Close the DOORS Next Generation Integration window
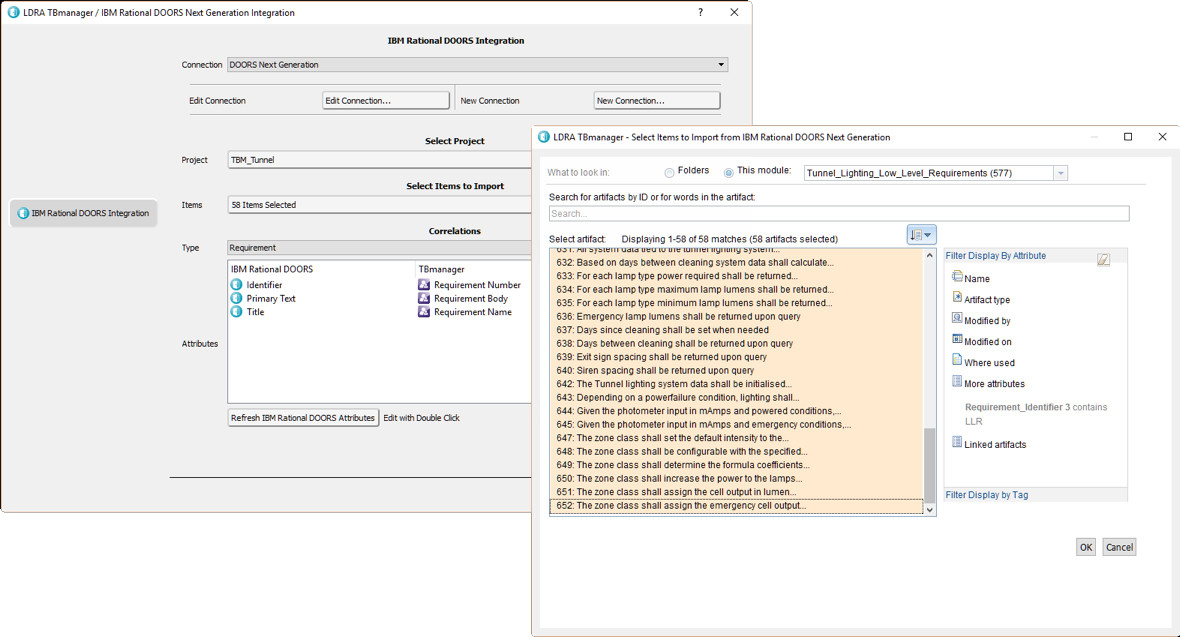Image resolution: width=1180 pixels, height=637 pixels. (734, 12)
